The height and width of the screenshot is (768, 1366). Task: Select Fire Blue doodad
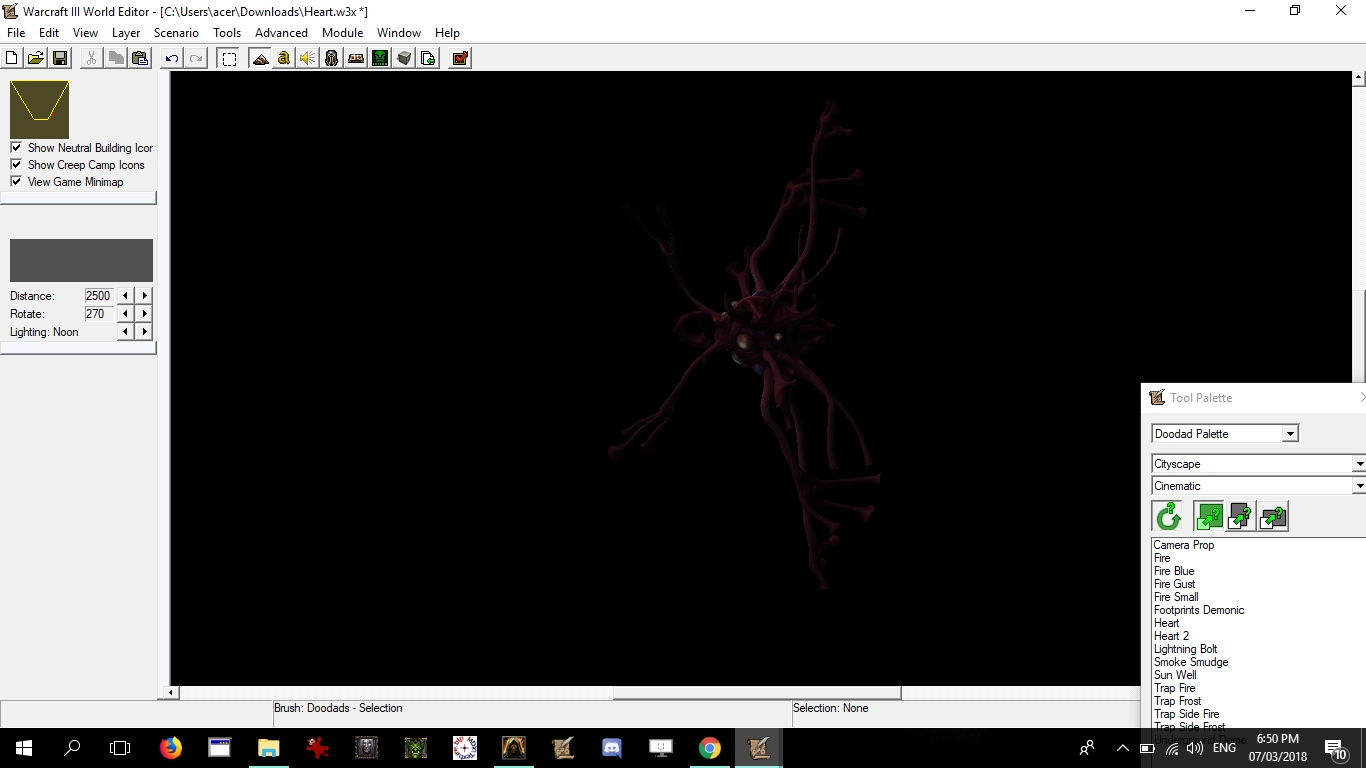coord(1174,571)
